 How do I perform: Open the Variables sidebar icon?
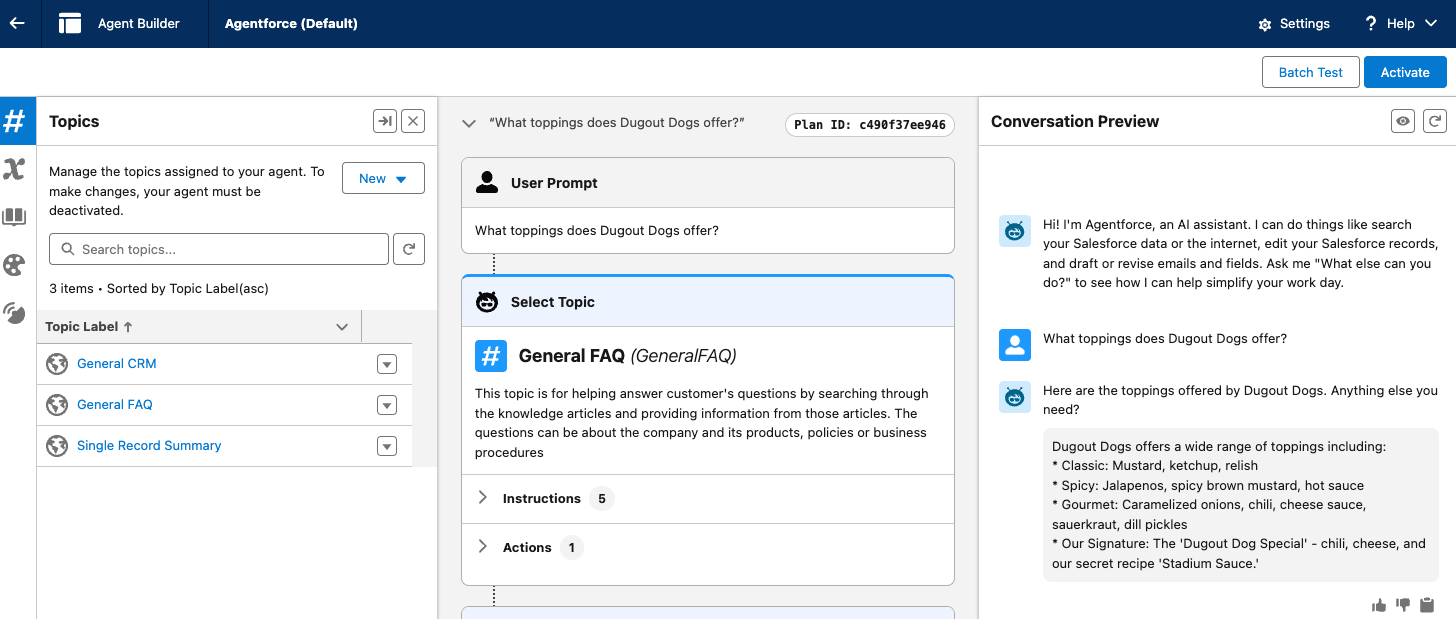coord(15,169)
